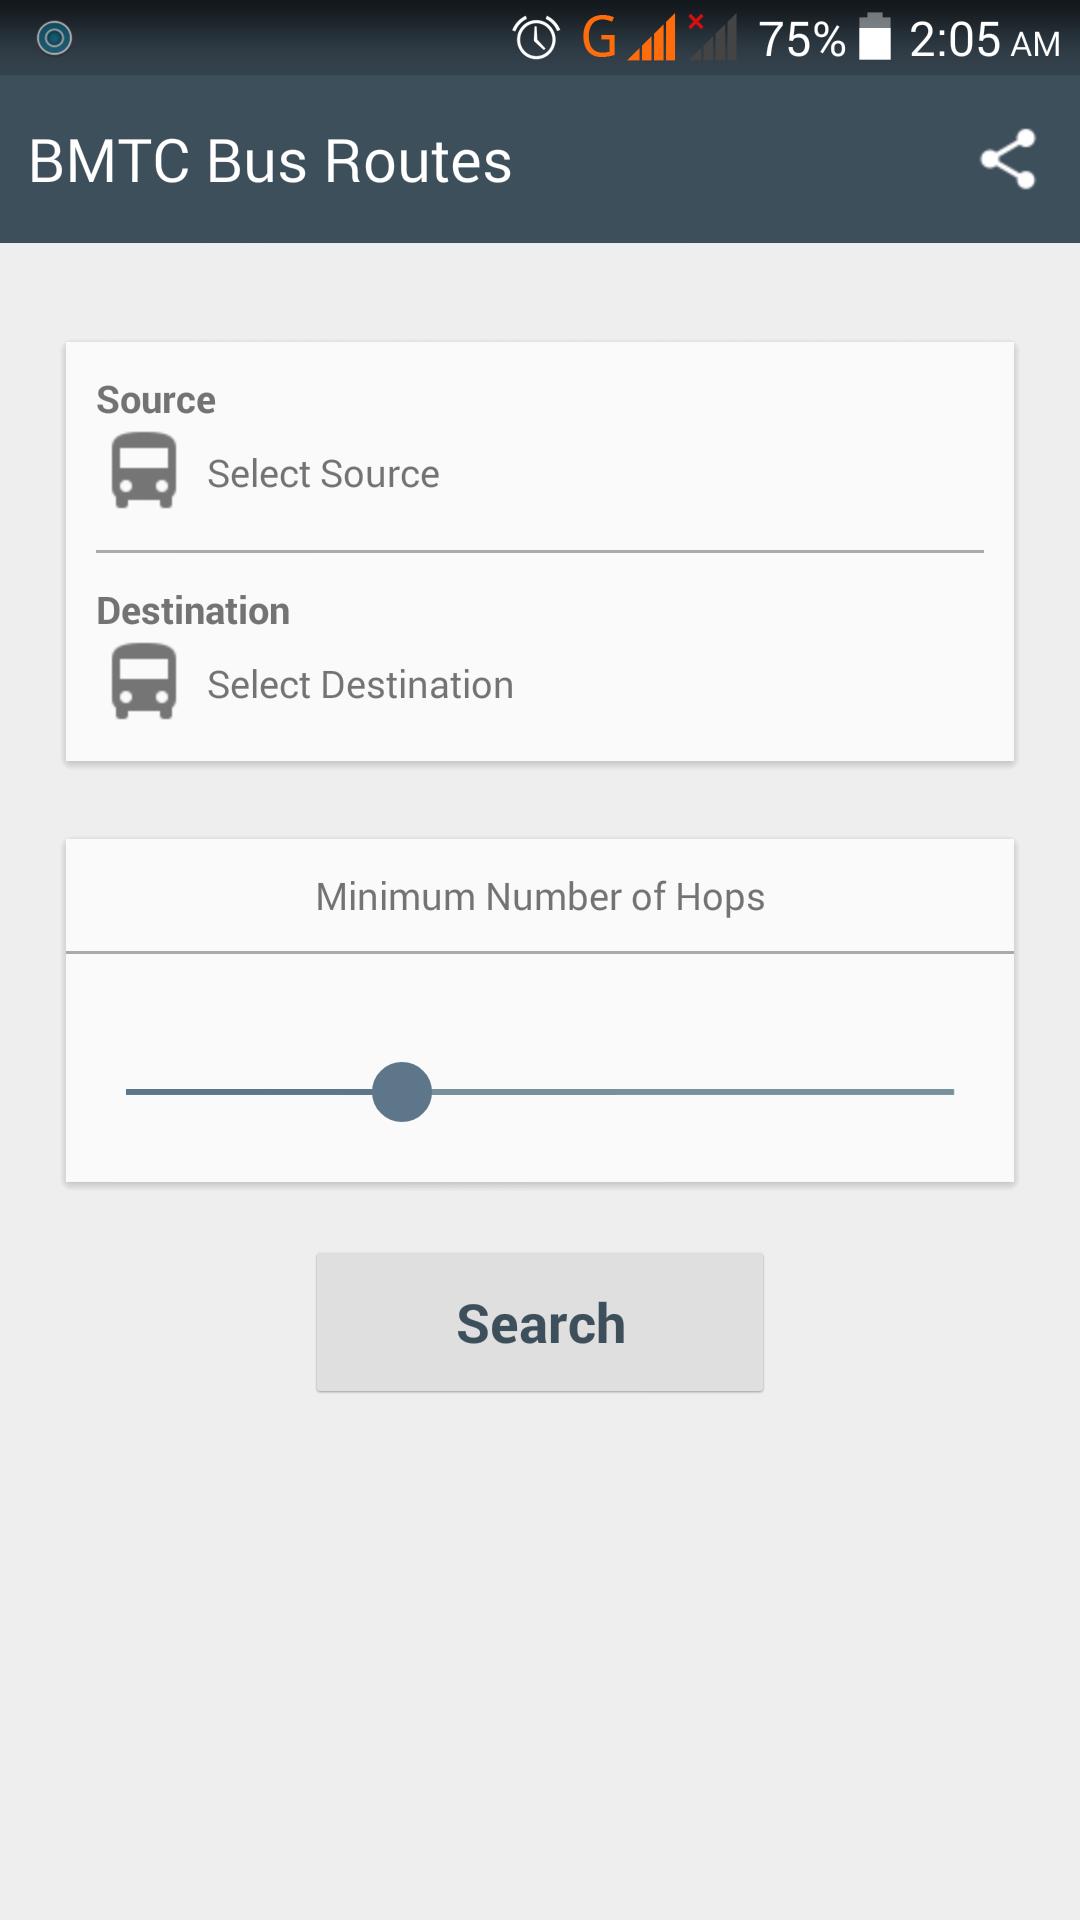This screenshot has height=1920, width=1080.
Task: Click the hops slider thumb
Action: [x=402, y=1092]
